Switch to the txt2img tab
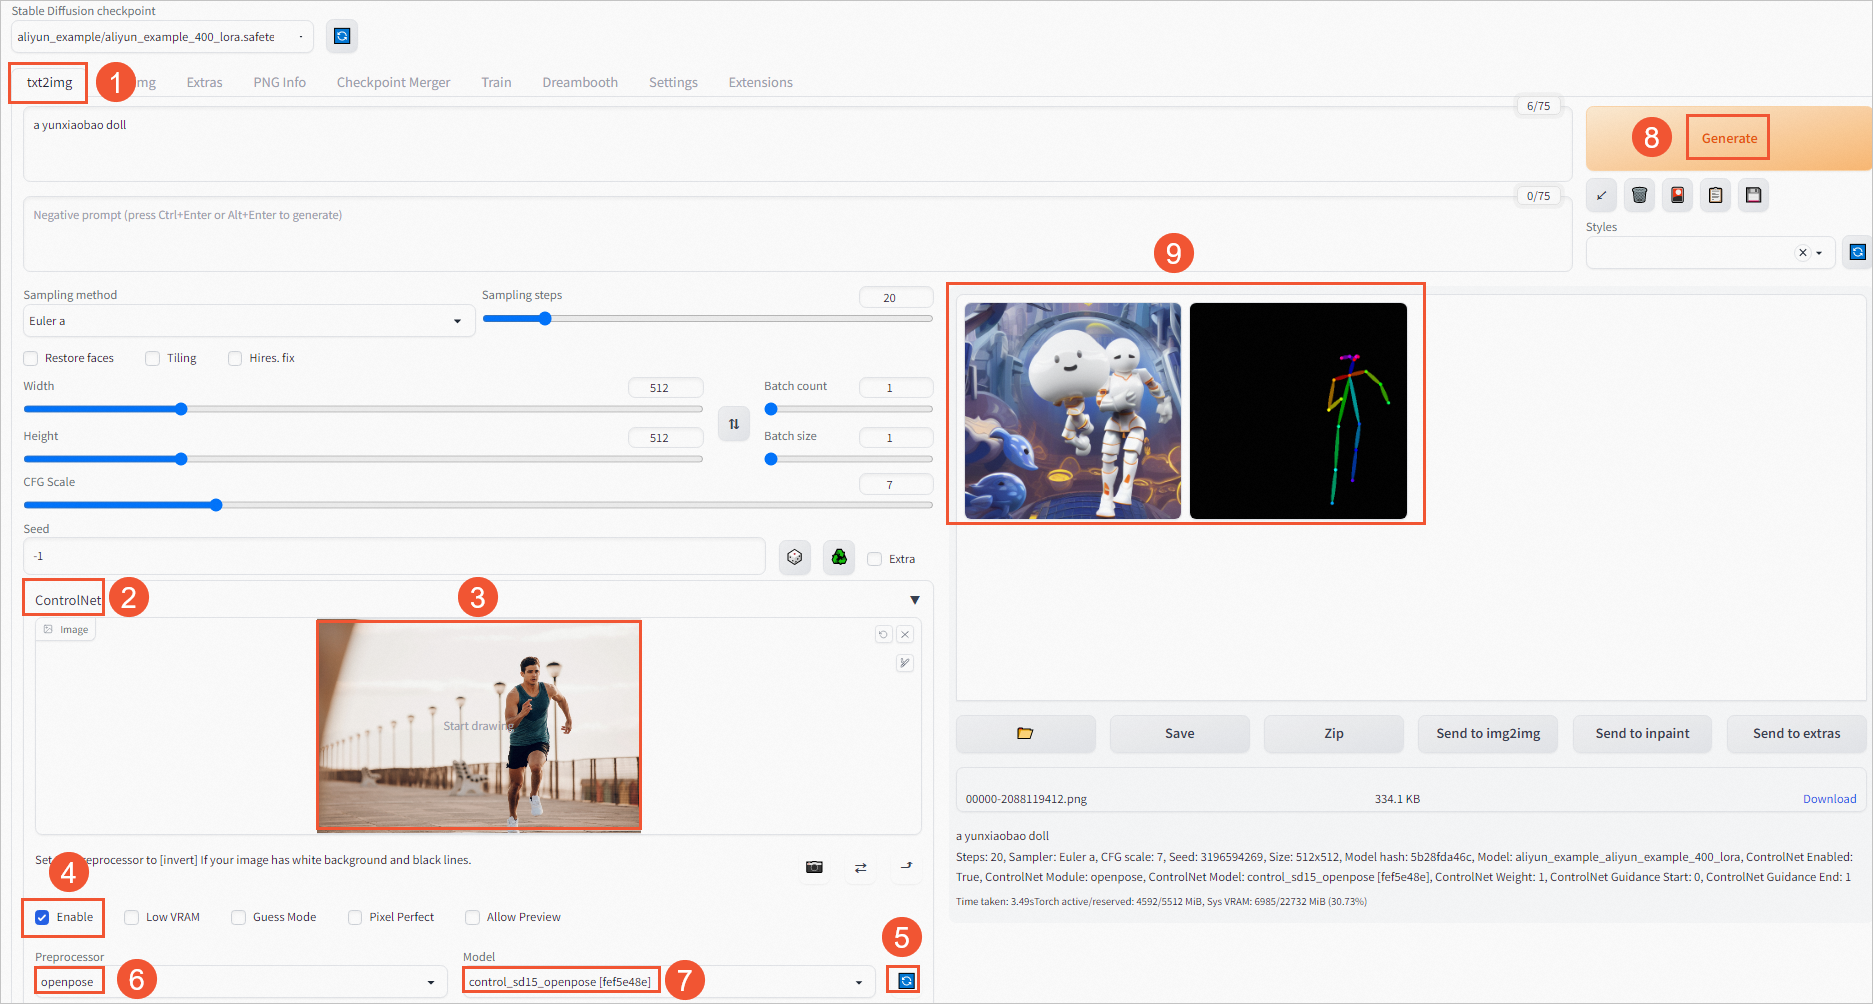1873x1004 pixels. [x=49, y=82]
